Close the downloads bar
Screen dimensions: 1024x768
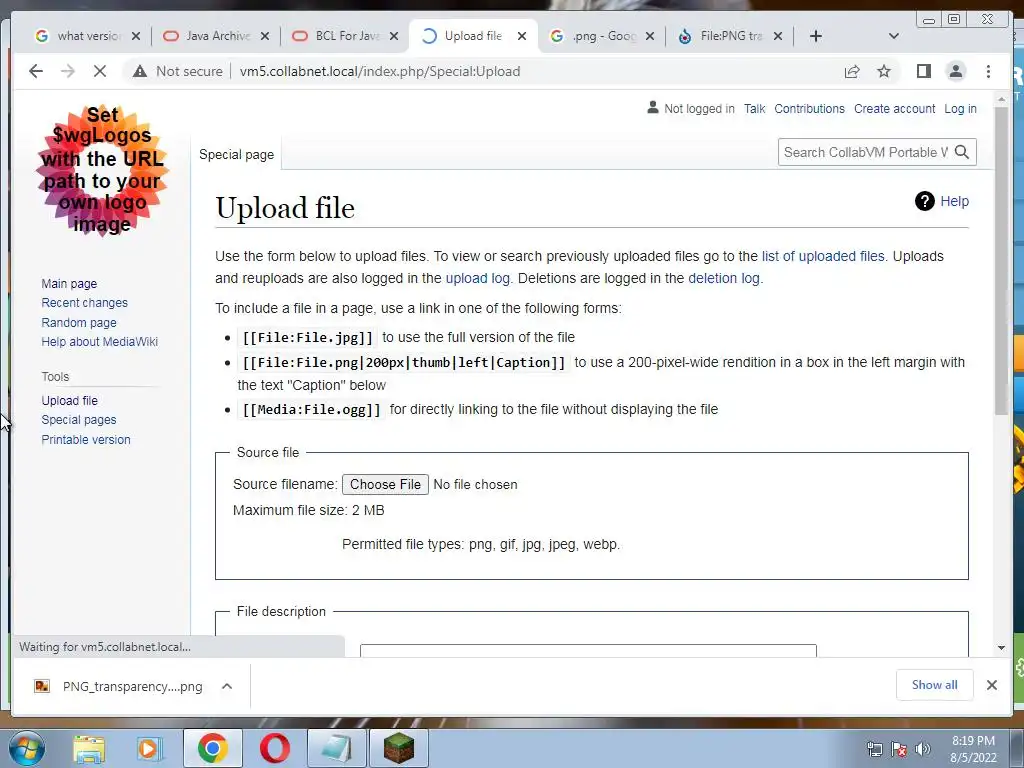pyautogui.click(x=991, y=685)
